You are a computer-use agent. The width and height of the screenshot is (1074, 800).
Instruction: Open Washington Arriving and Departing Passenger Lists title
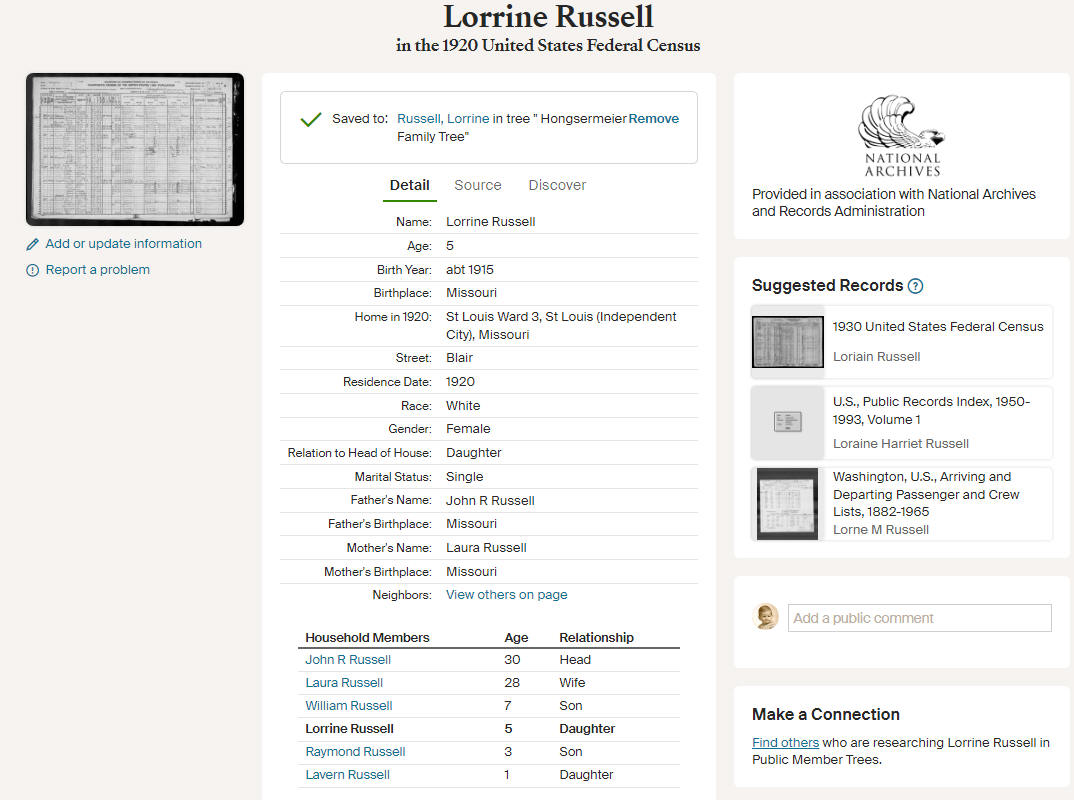point(926,494)
